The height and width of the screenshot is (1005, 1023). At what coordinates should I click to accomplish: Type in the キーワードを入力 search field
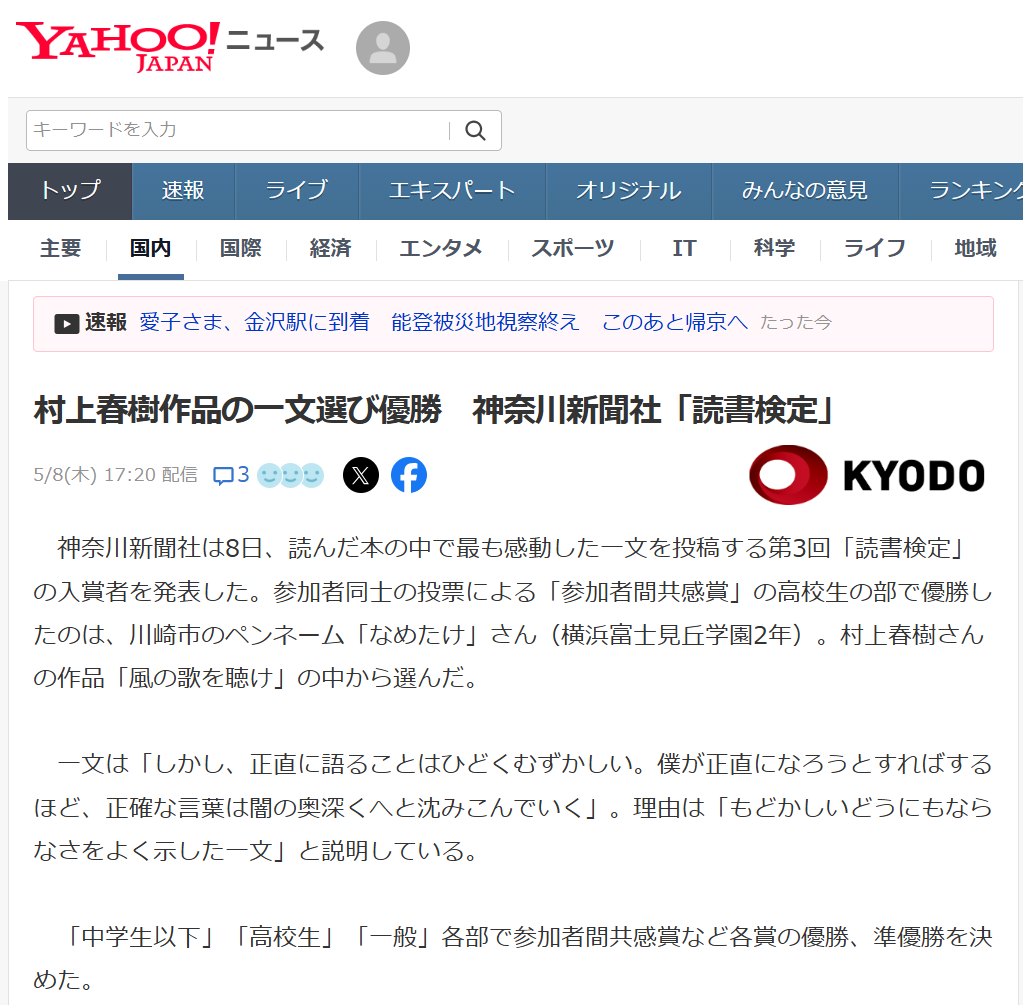[x=238, y=130]
